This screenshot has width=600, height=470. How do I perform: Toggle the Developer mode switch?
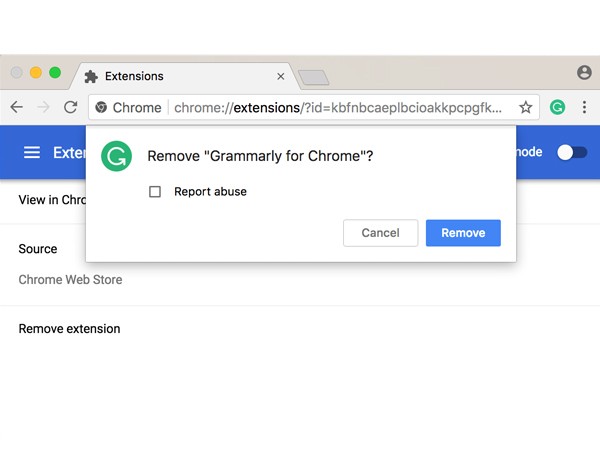point(572,152)
